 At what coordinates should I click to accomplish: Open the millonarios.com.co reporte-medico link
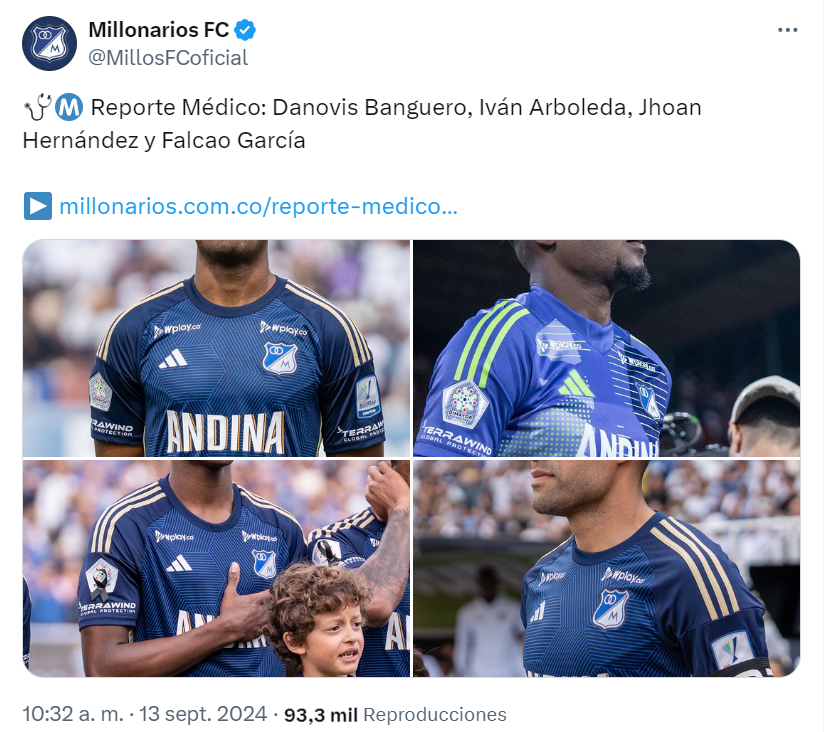tap(258, 206)
